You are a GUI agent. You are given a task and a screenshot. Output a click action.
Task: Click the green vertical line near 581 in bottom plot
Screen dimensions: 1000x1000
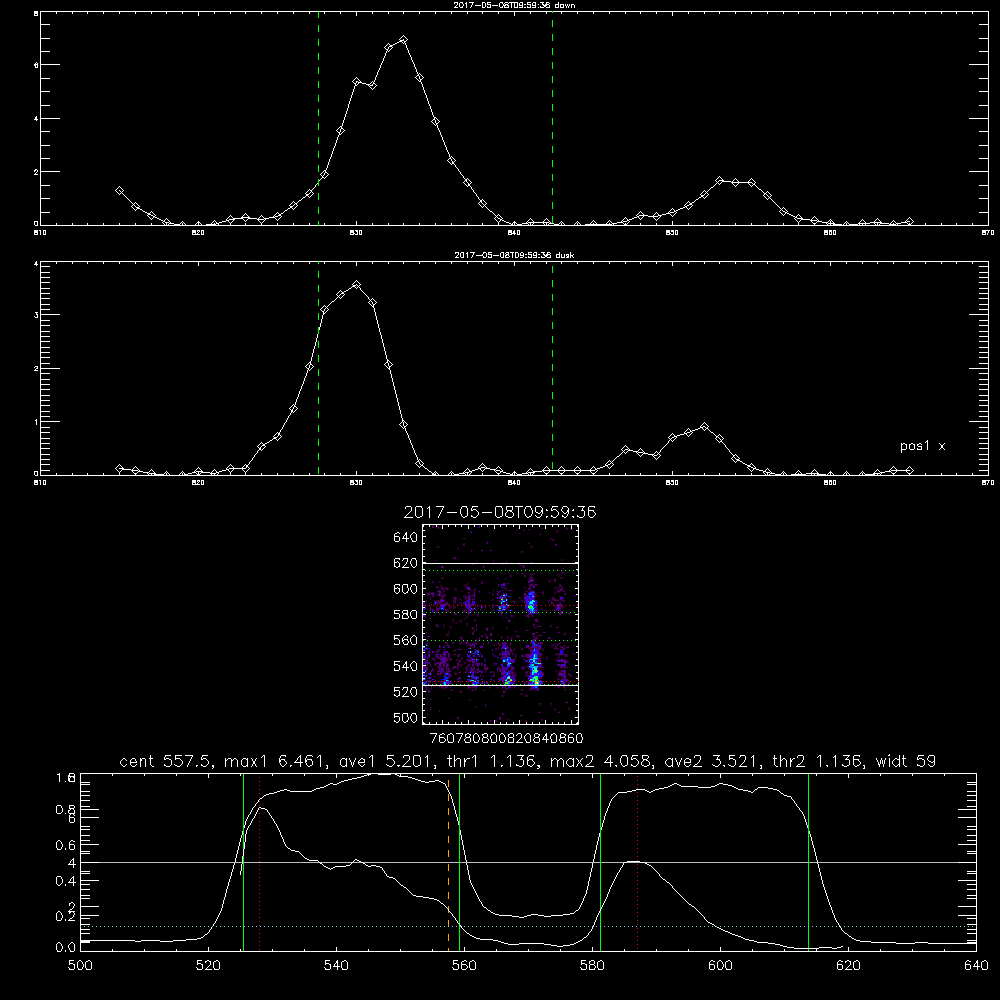(600, 862)
